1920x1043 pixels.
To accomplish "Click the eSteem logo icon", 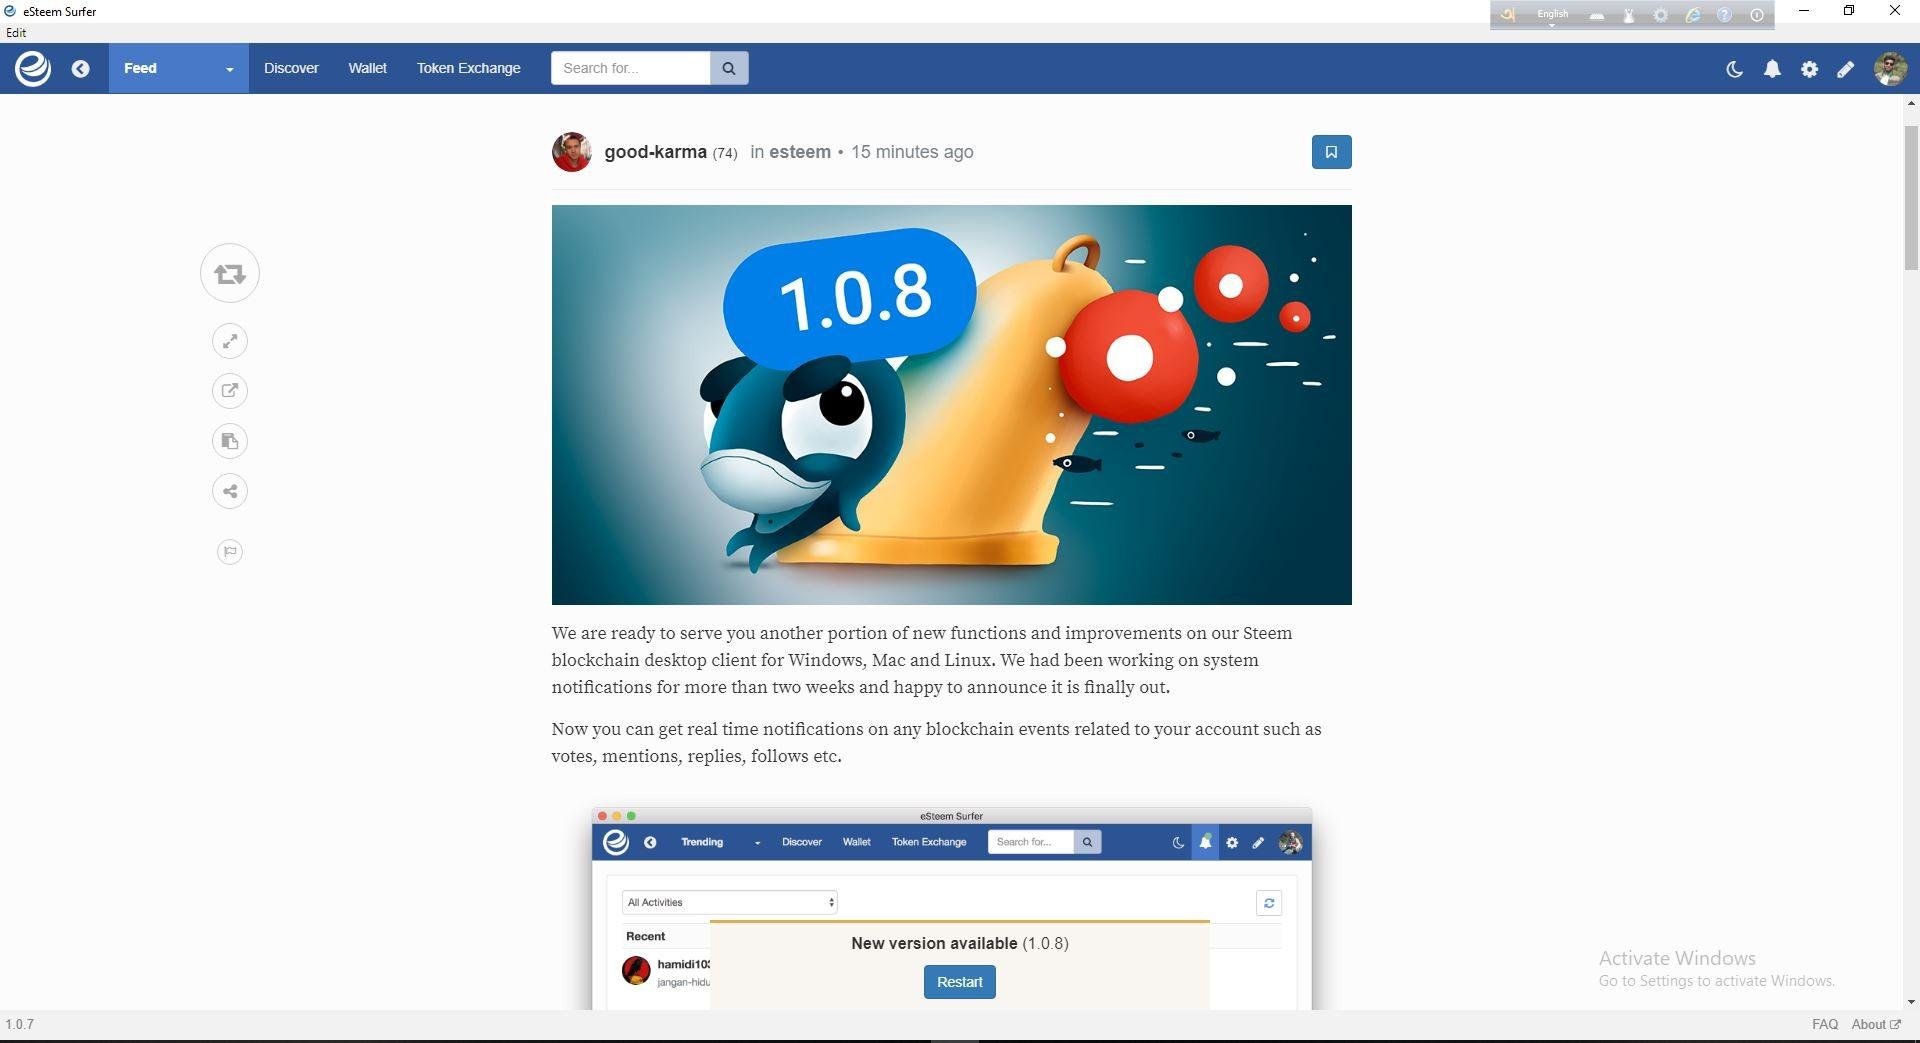I will point(33,68).
